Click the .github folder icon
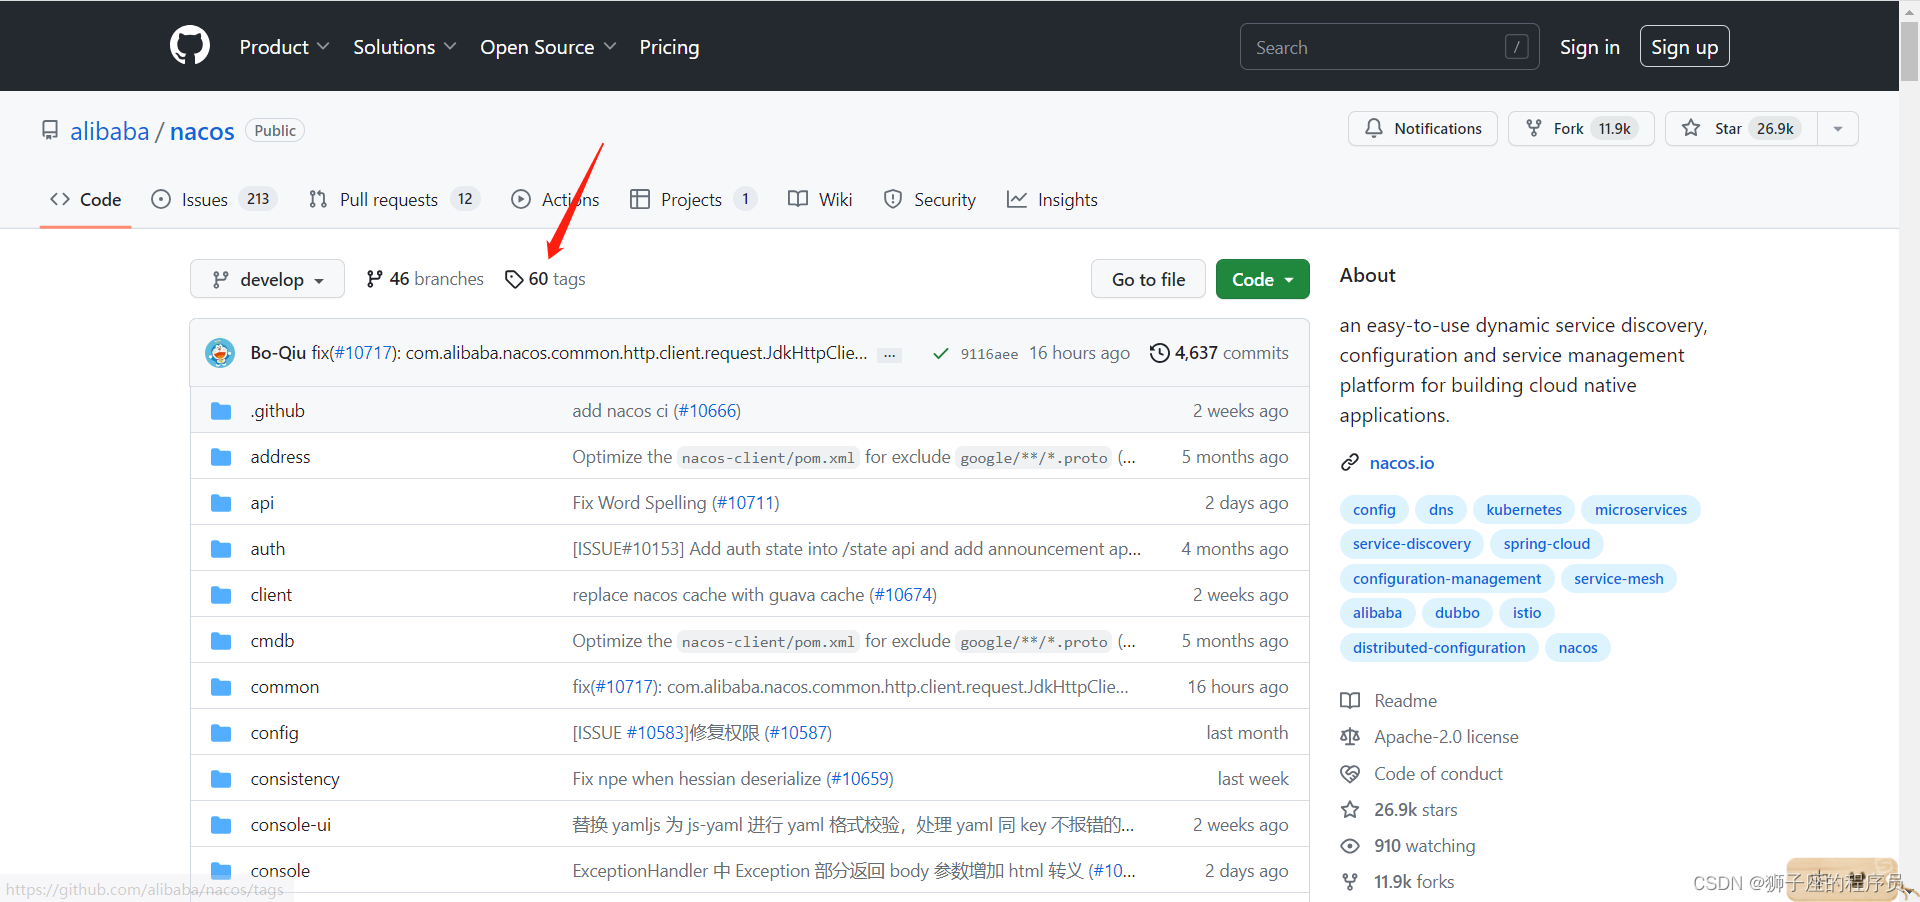 point(221,411)
